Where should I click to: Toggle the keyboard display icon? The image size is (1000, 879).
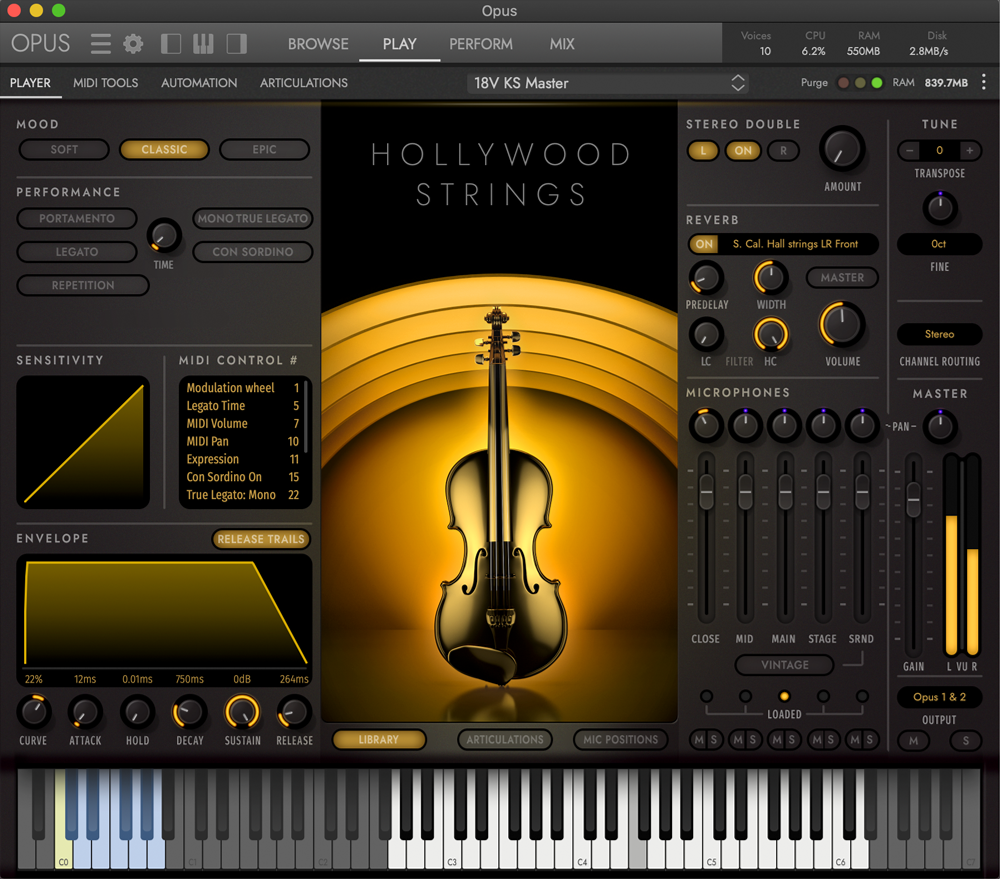point(203,44)
